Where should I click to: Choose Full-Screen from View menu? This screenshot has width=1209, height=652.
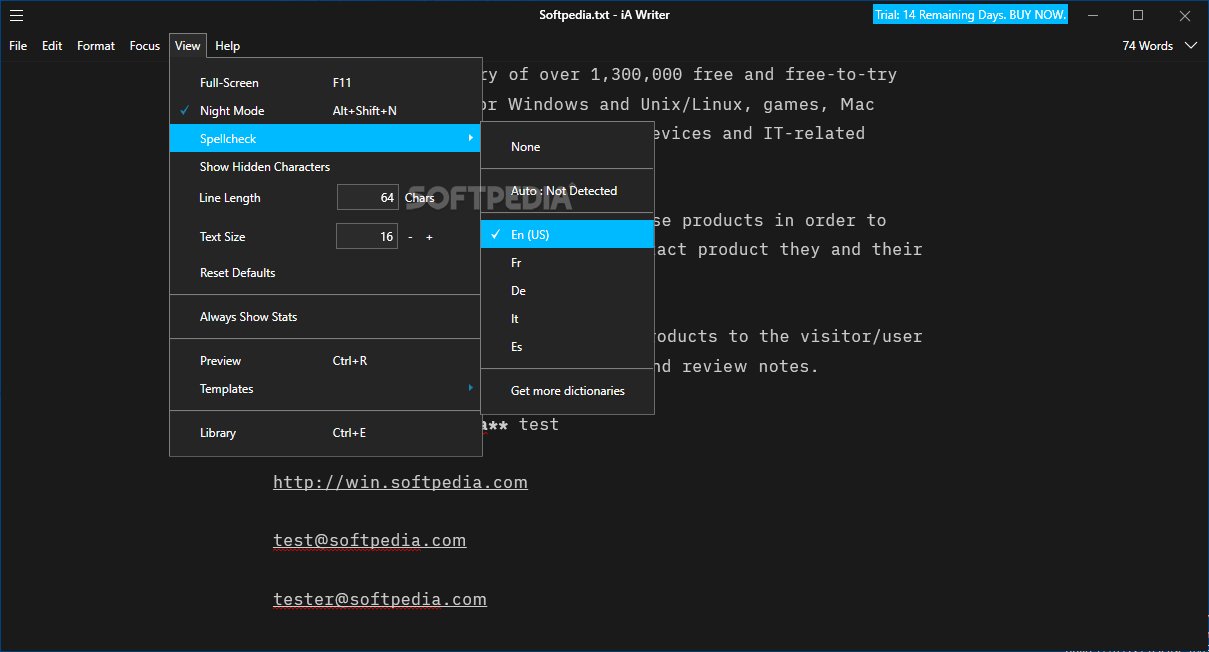coord(326,83)
